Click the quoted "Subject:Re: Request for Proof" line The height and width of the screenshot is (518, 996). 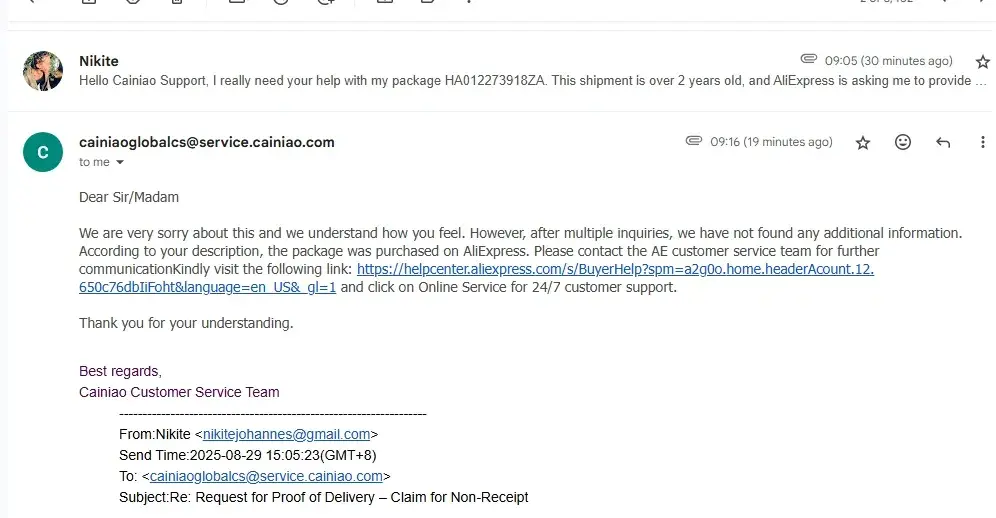coord(323,497)
